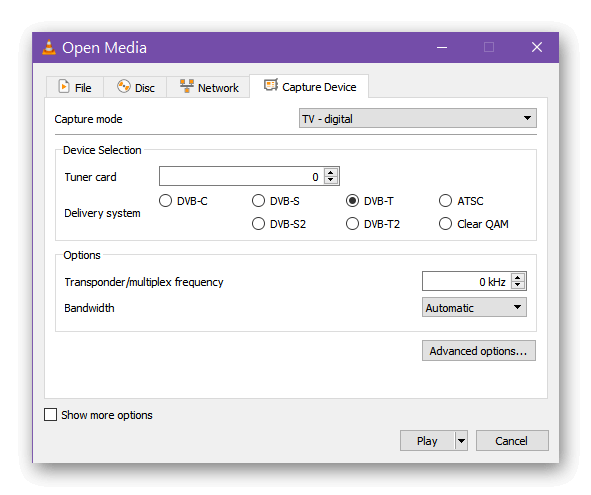Decrease the Tuner card value with down arrow

point(331,180)
